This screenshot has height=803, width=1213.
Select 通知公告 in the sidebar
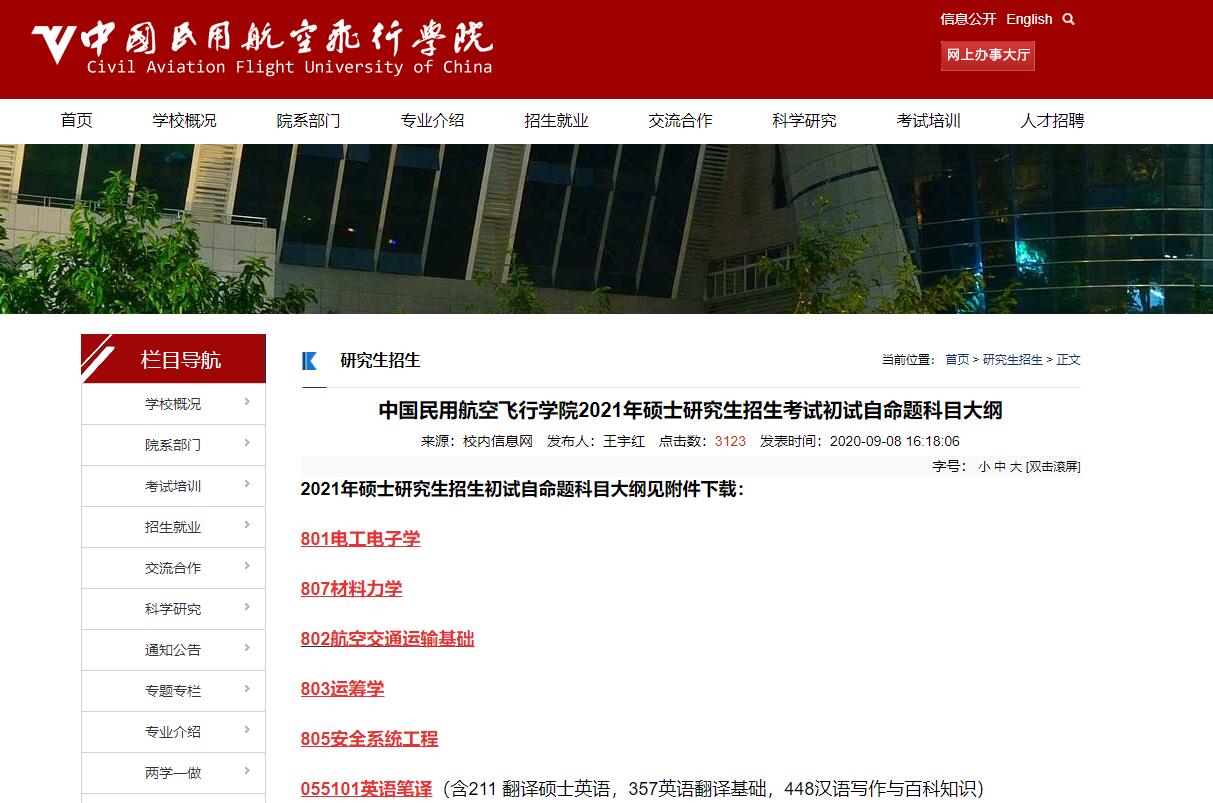tap(173, 650)
